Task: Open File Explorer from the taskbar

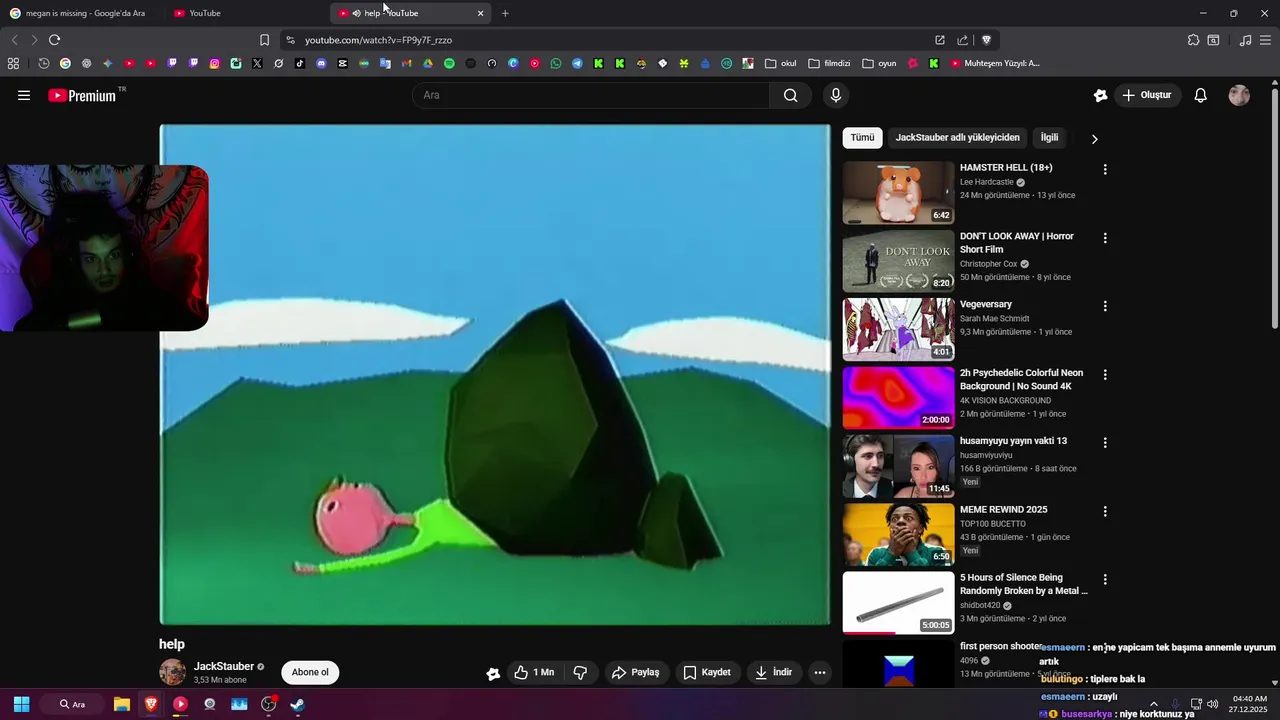Action: (121, 704)
